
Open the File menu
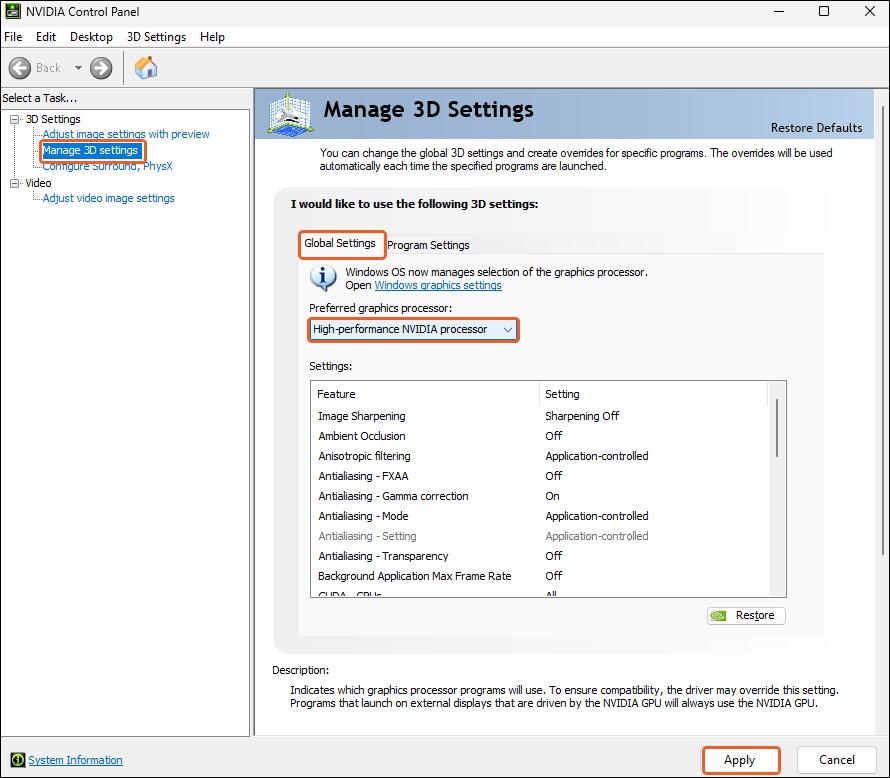pos(13,37)
